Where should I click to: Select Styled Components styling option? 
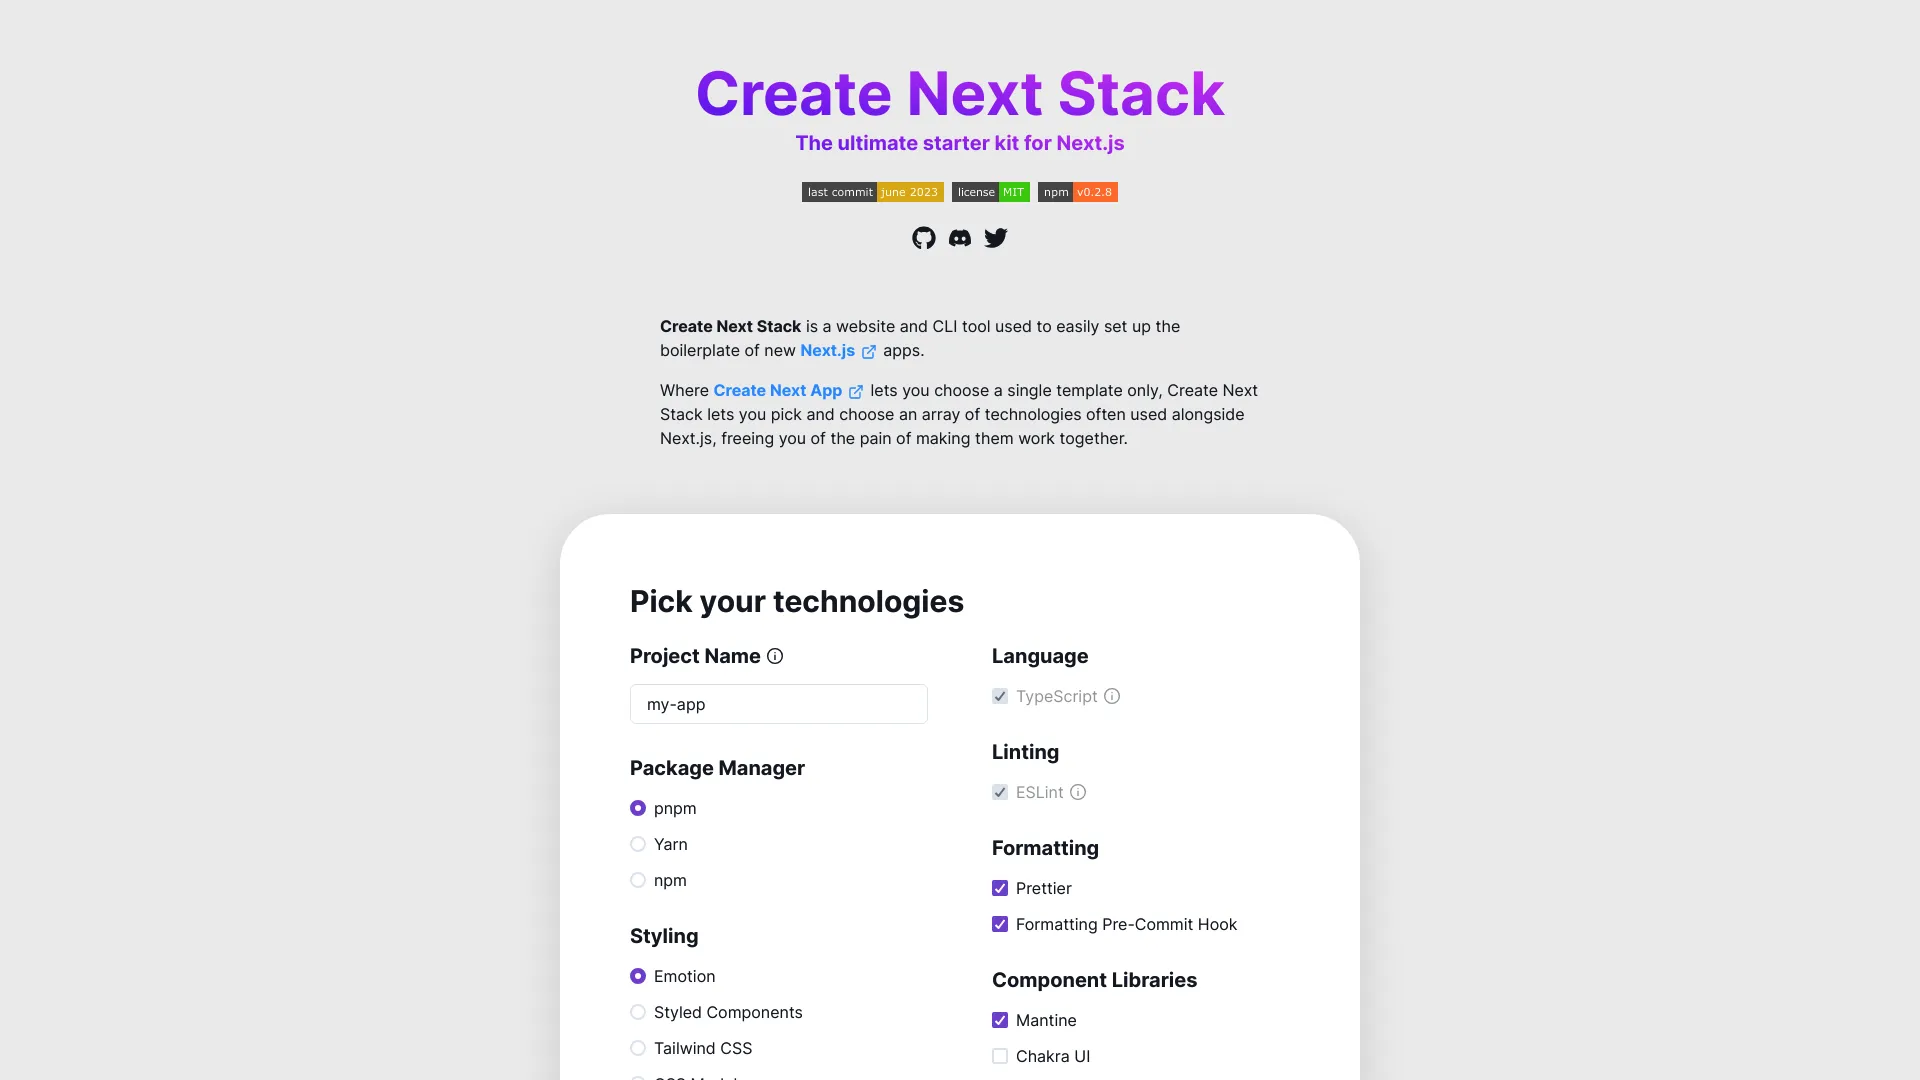(636, 1011)
